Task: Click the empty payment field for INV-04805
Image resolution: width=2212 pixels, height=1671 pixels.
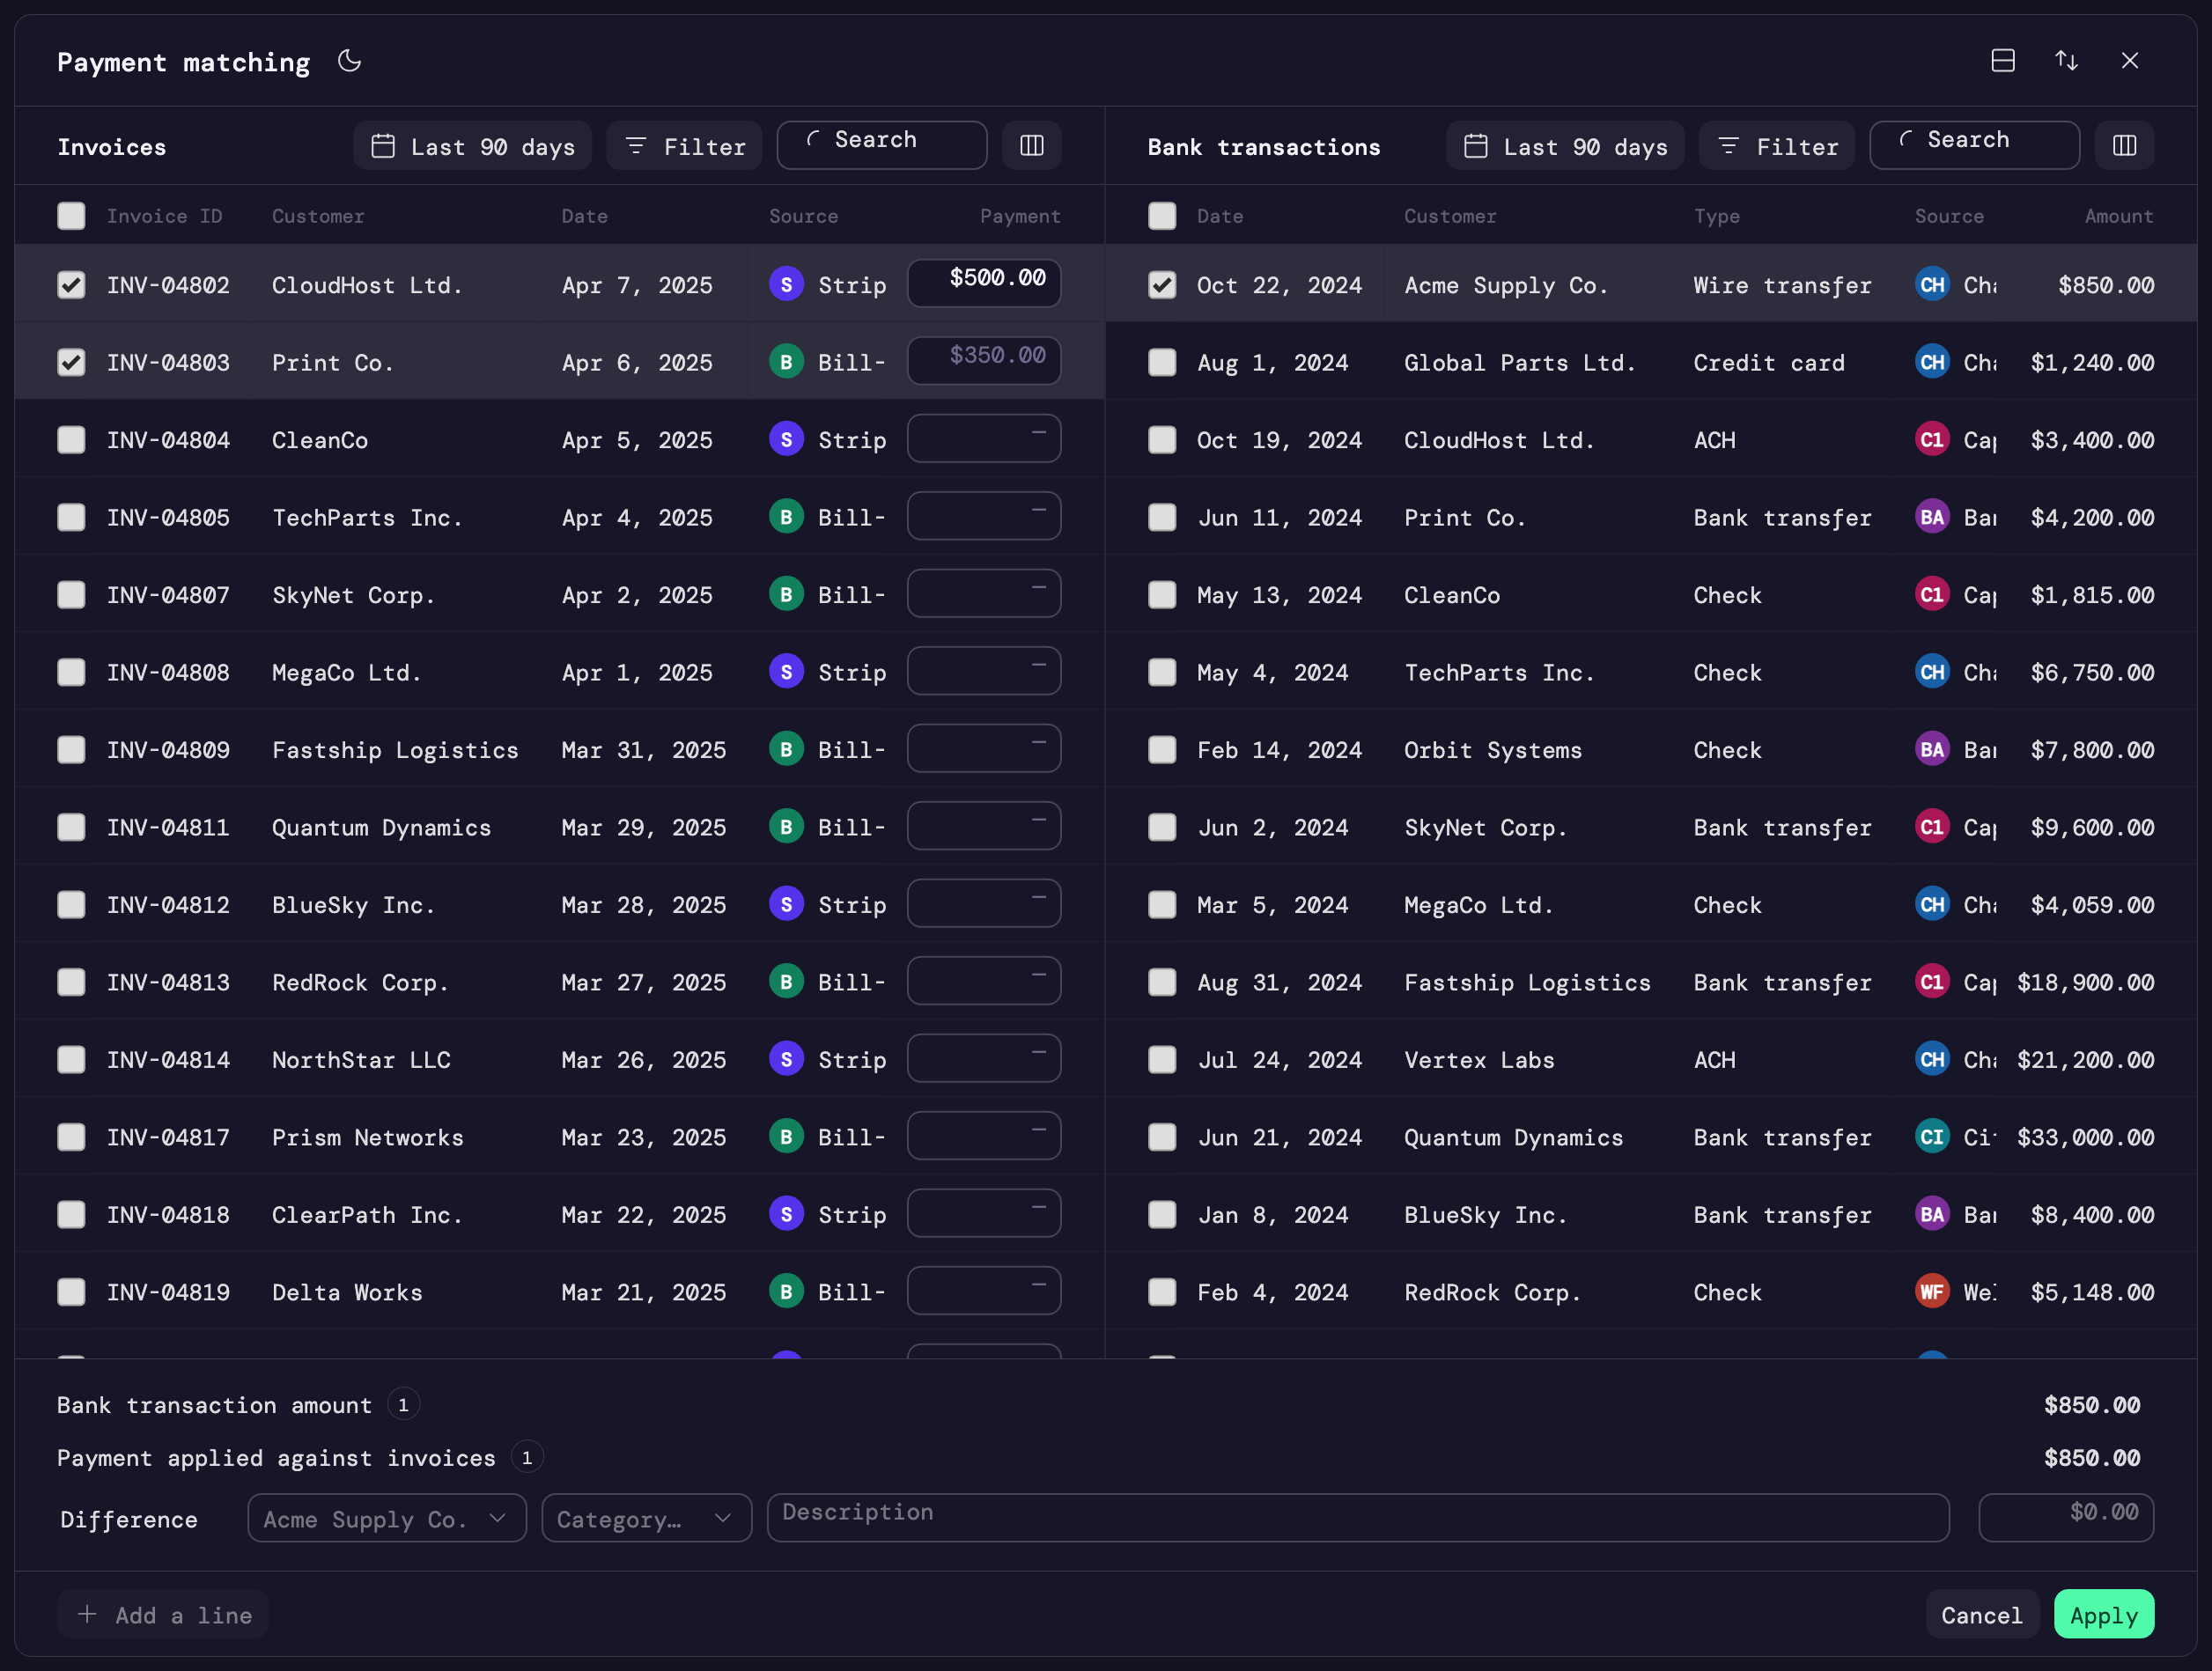Action: pos(984,516)
